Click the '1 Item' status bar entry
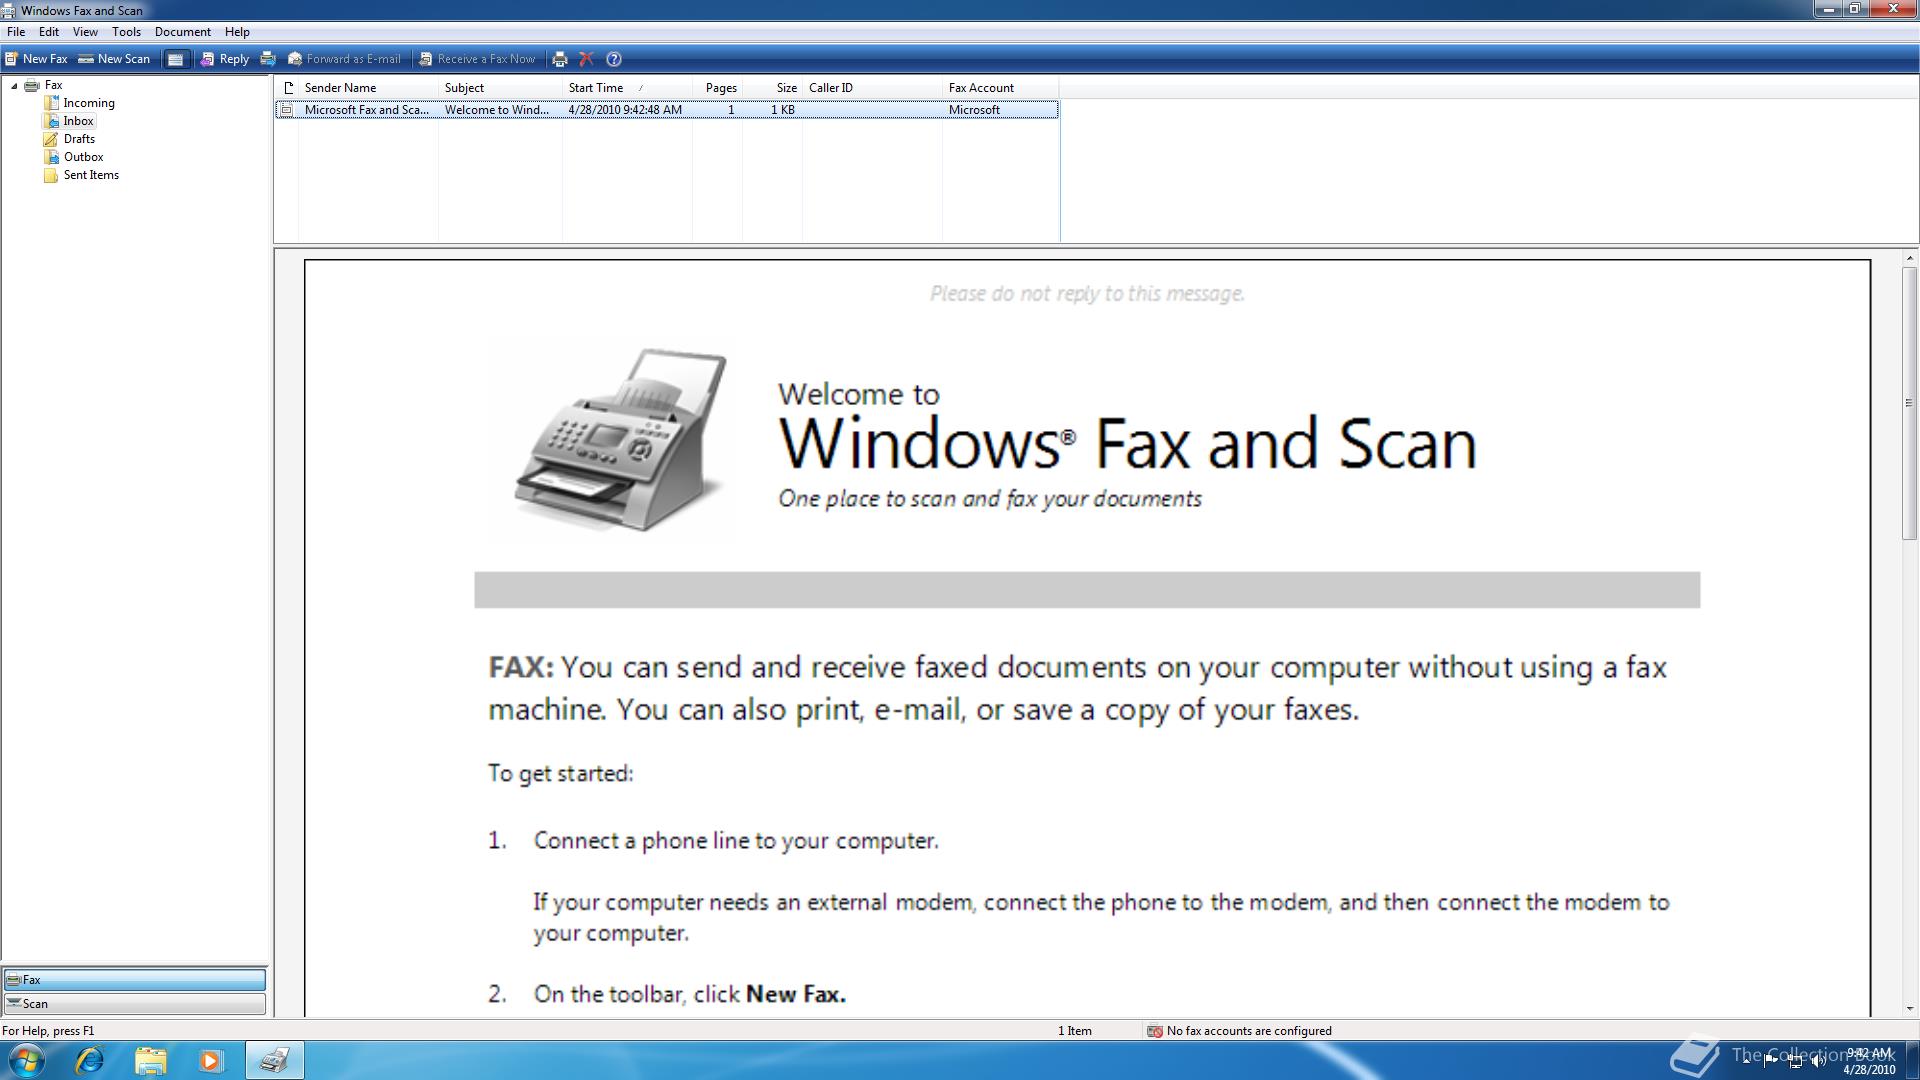Image resolution: width=1920 pixels, height=1080 pixels. pyautogui.click(x=1075, y=1031)
